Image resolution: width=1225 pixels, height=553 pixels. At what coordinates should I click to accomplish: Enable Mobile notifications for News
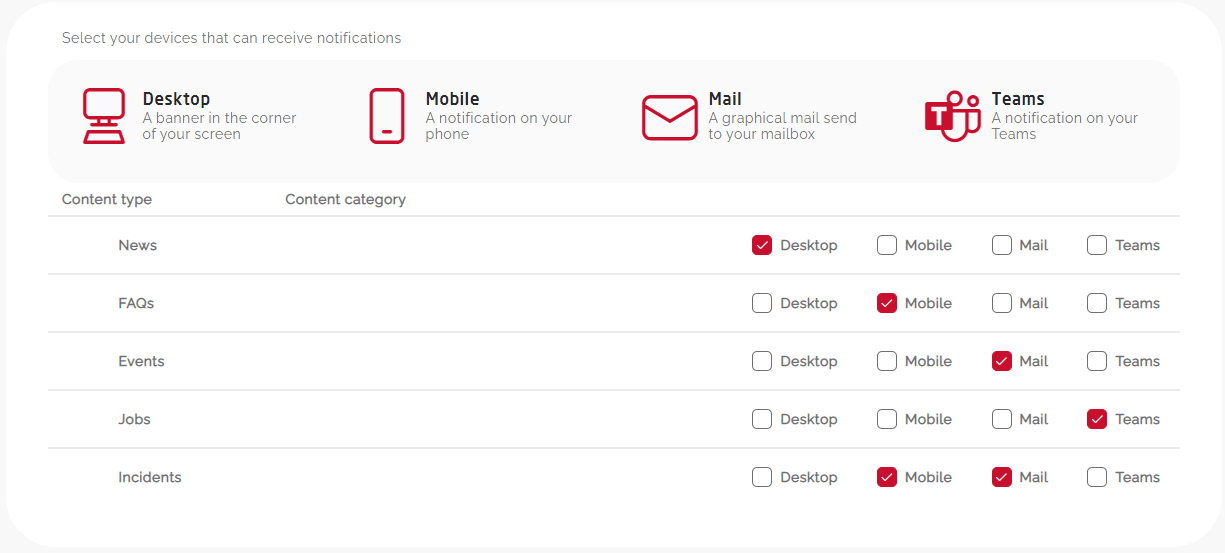pos(887,245)
